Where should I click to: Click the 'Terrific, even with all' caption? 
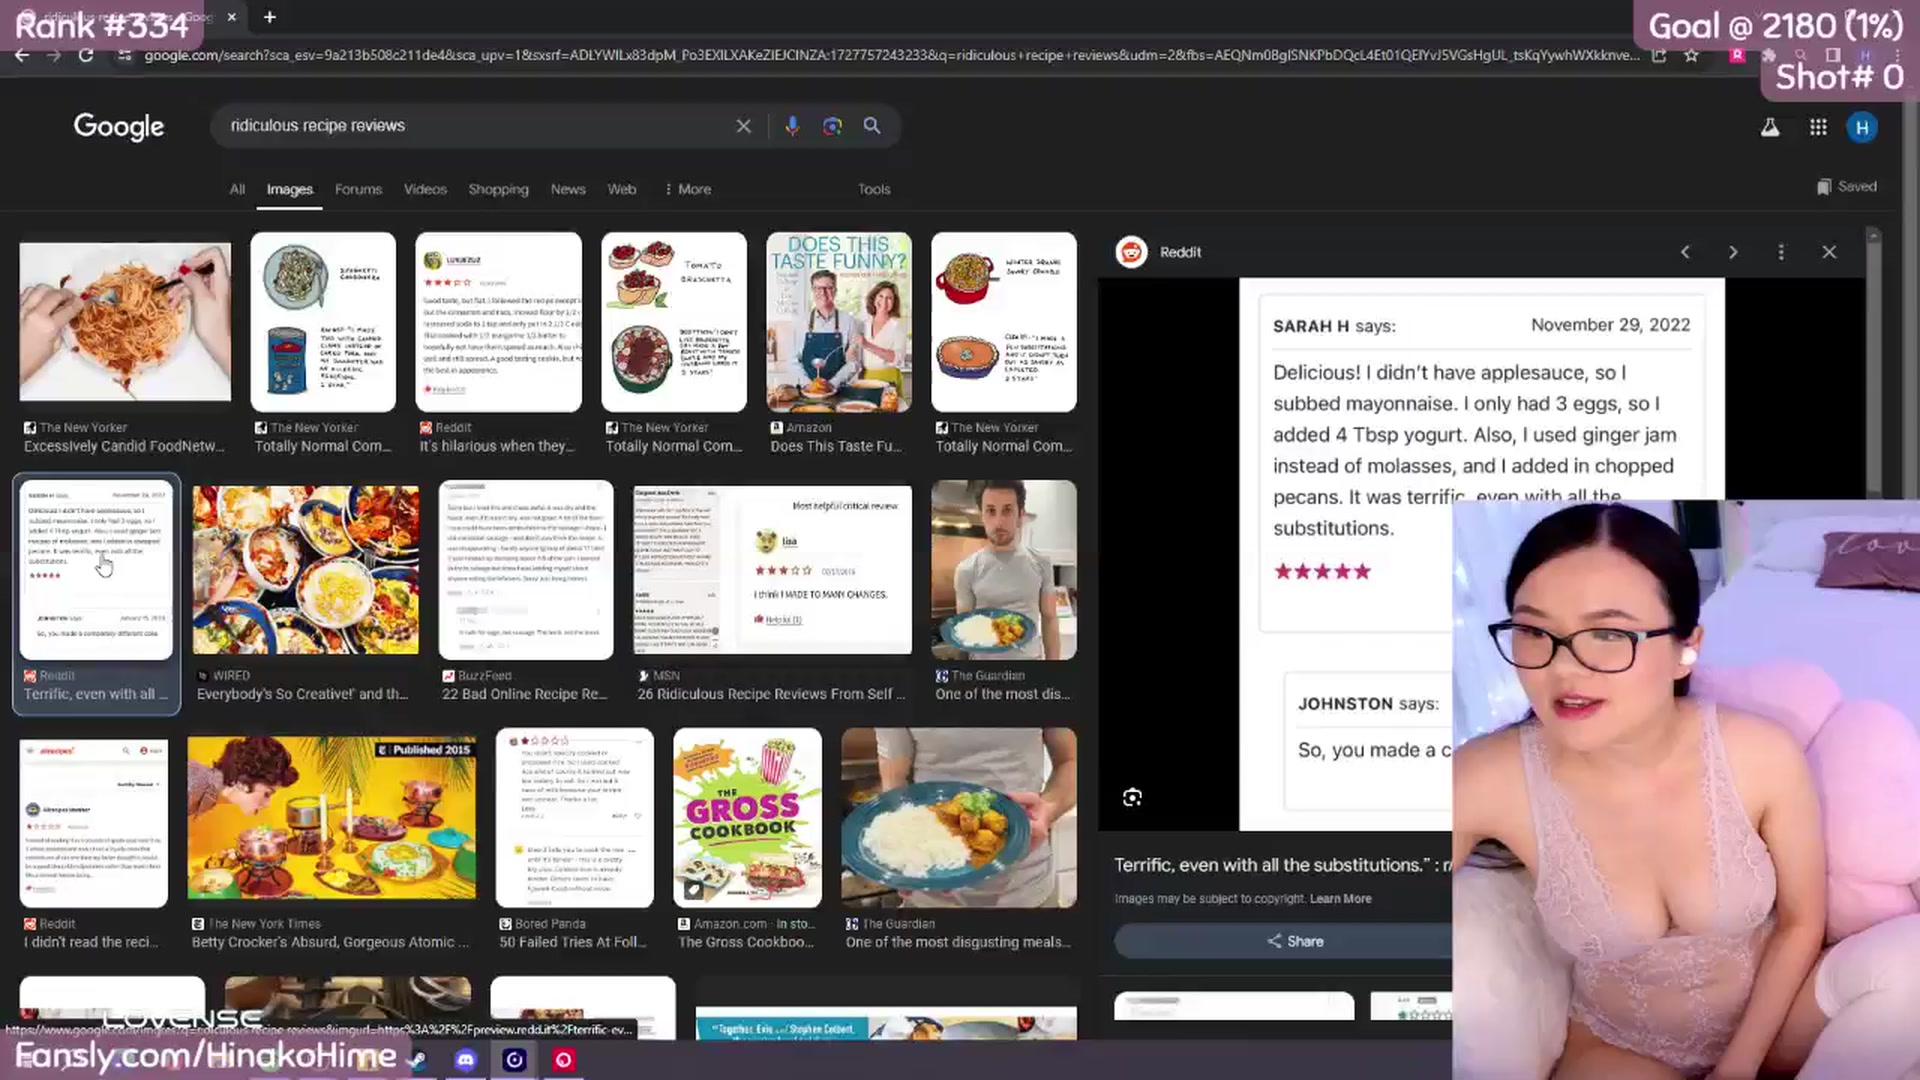coord(96,694)
